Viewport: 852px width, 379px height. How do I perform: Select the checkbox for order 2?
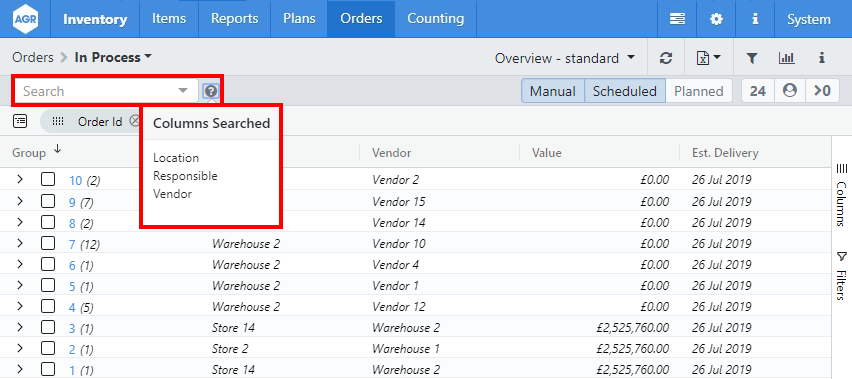click(48, 348)
